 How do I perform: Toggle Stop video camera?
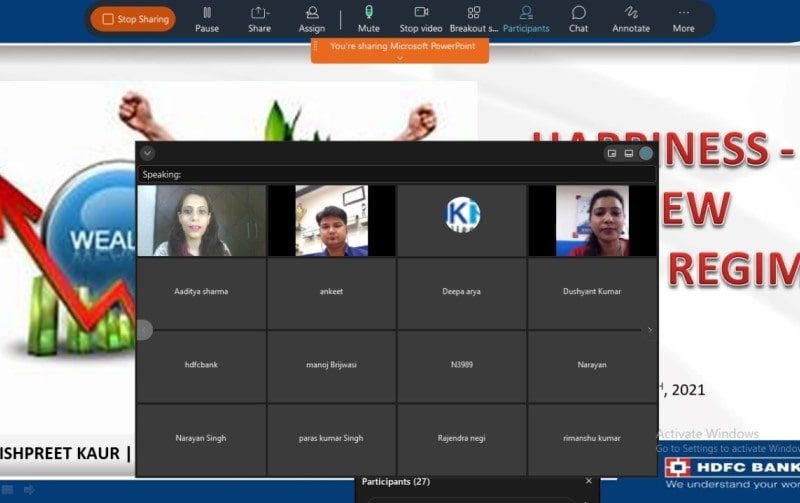[421, 18]
